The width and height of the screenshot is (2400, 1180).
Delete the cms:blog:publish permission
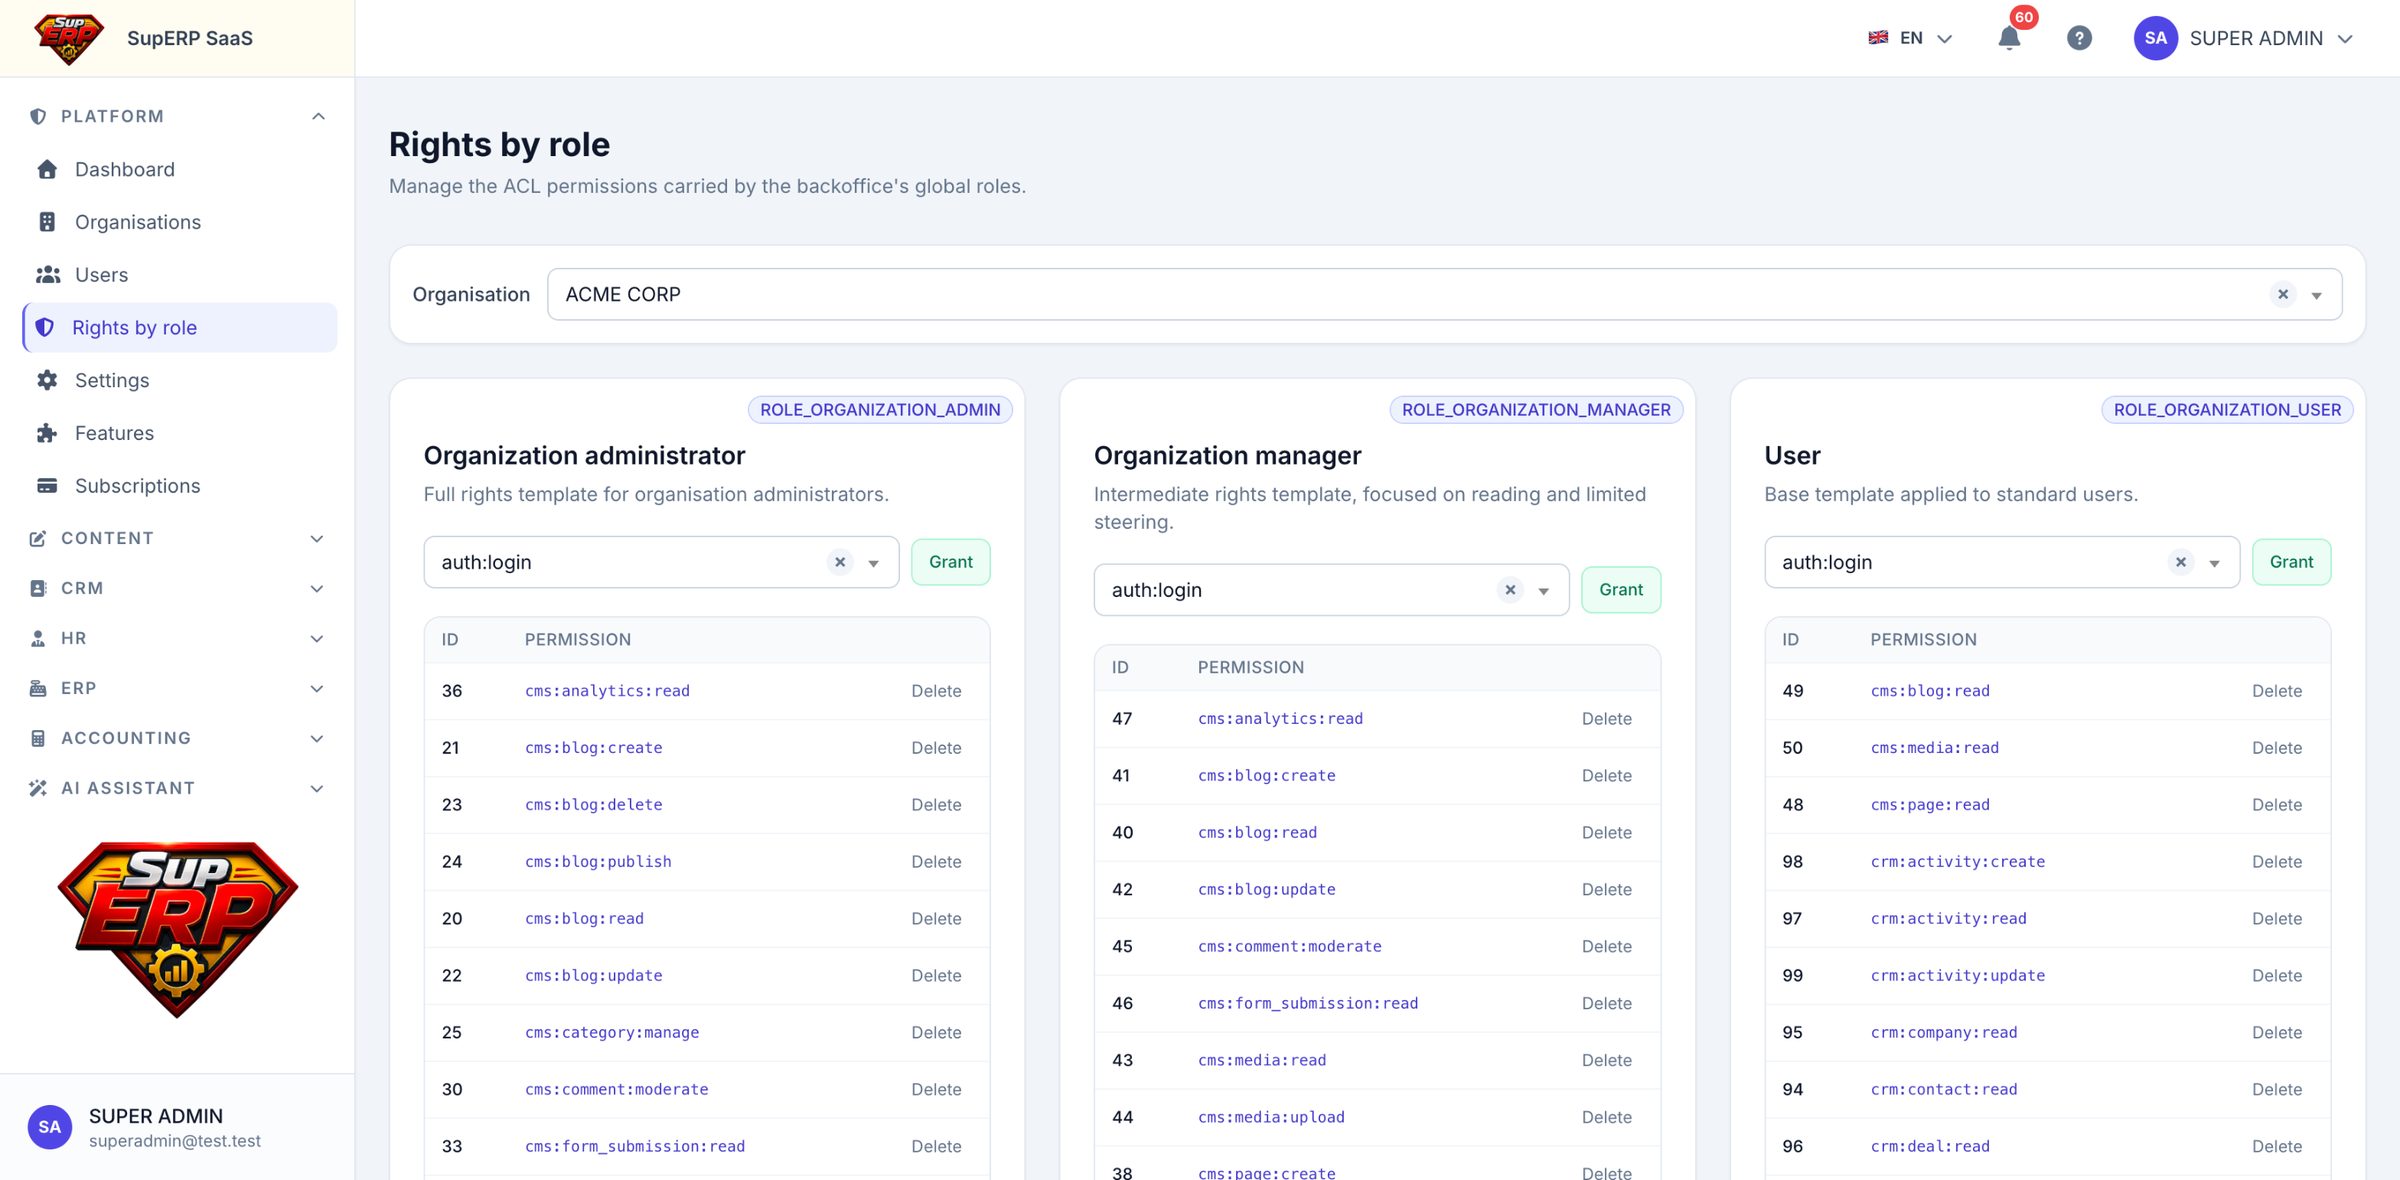936,862
